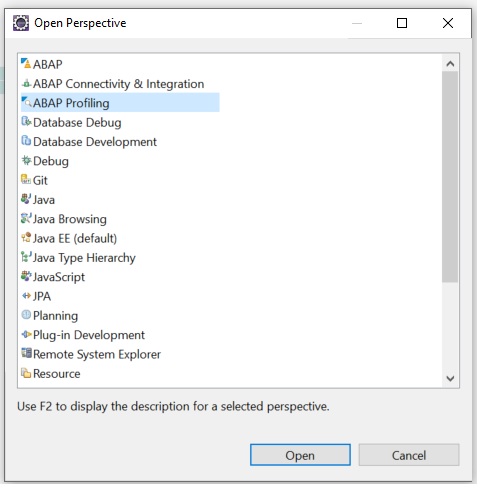Select the Planning clock icon
The image size is (477, 484).
(26, 315)
